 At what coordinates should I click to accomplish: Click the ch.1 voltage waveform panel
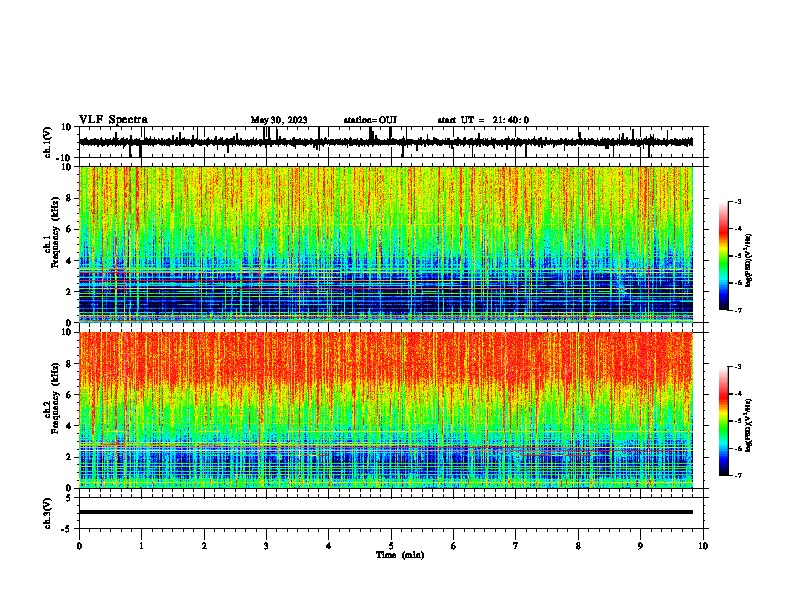pyautogui.click(x=393, y=142)
